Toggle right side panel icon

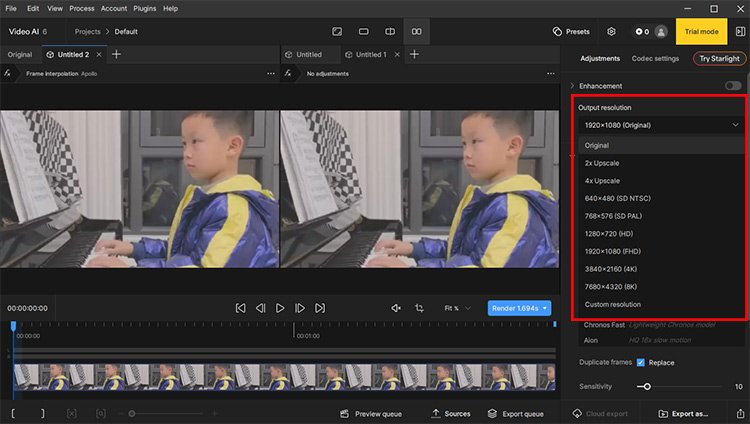click(740, 32)
